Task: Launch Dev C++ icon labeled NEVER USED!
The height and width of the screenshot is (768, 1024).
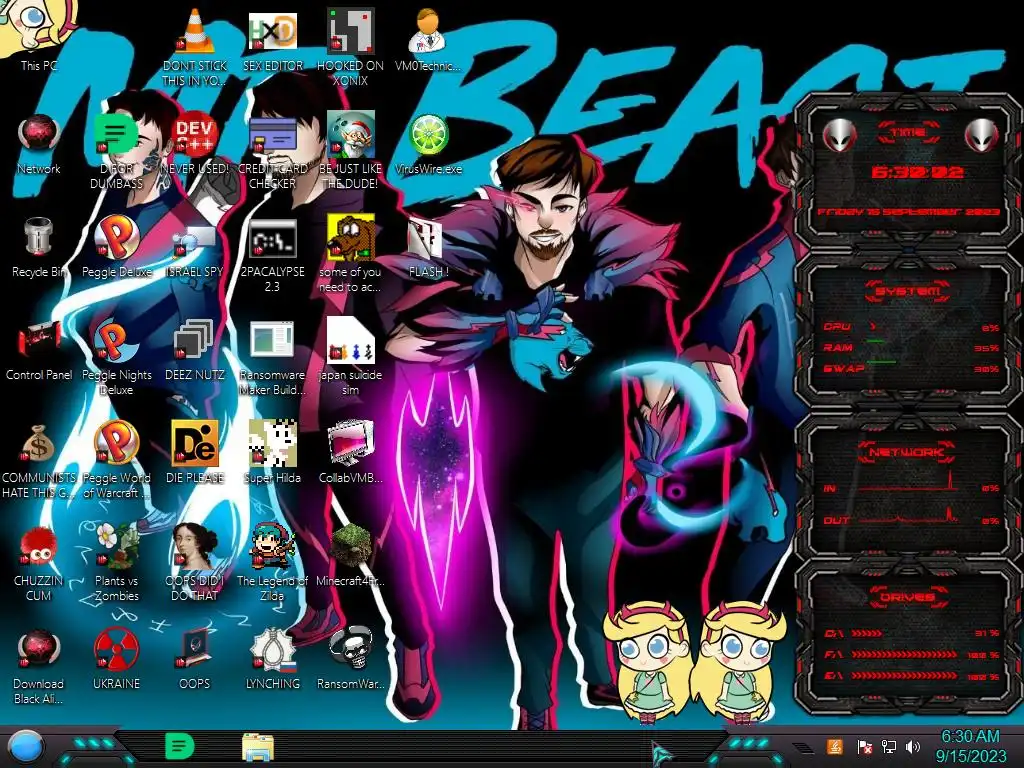Action: click(x=195, y=135)
